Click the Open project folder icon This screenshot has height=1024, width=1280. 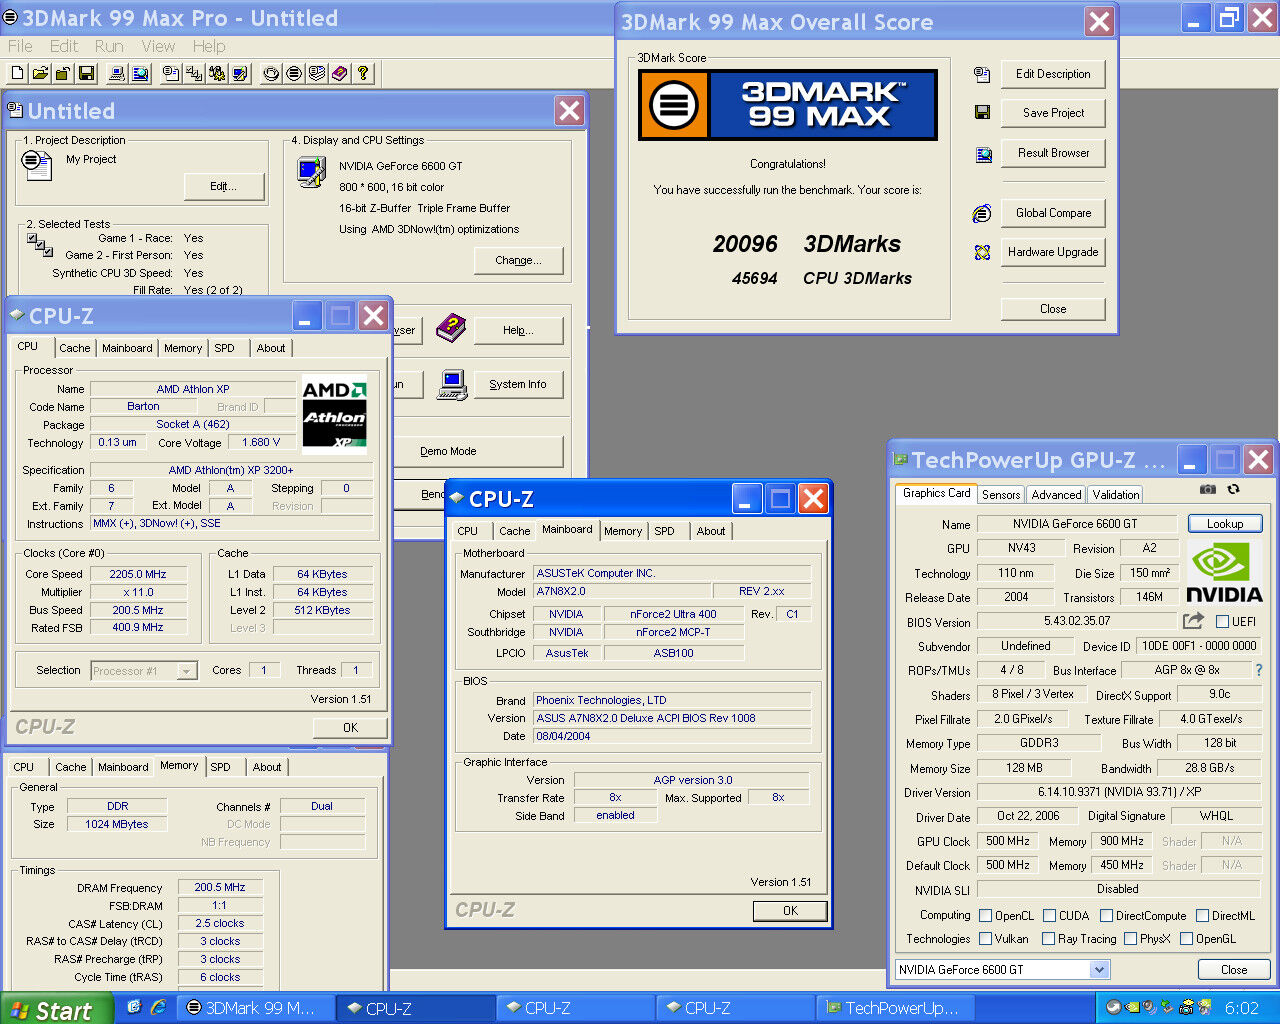(40, 73)
